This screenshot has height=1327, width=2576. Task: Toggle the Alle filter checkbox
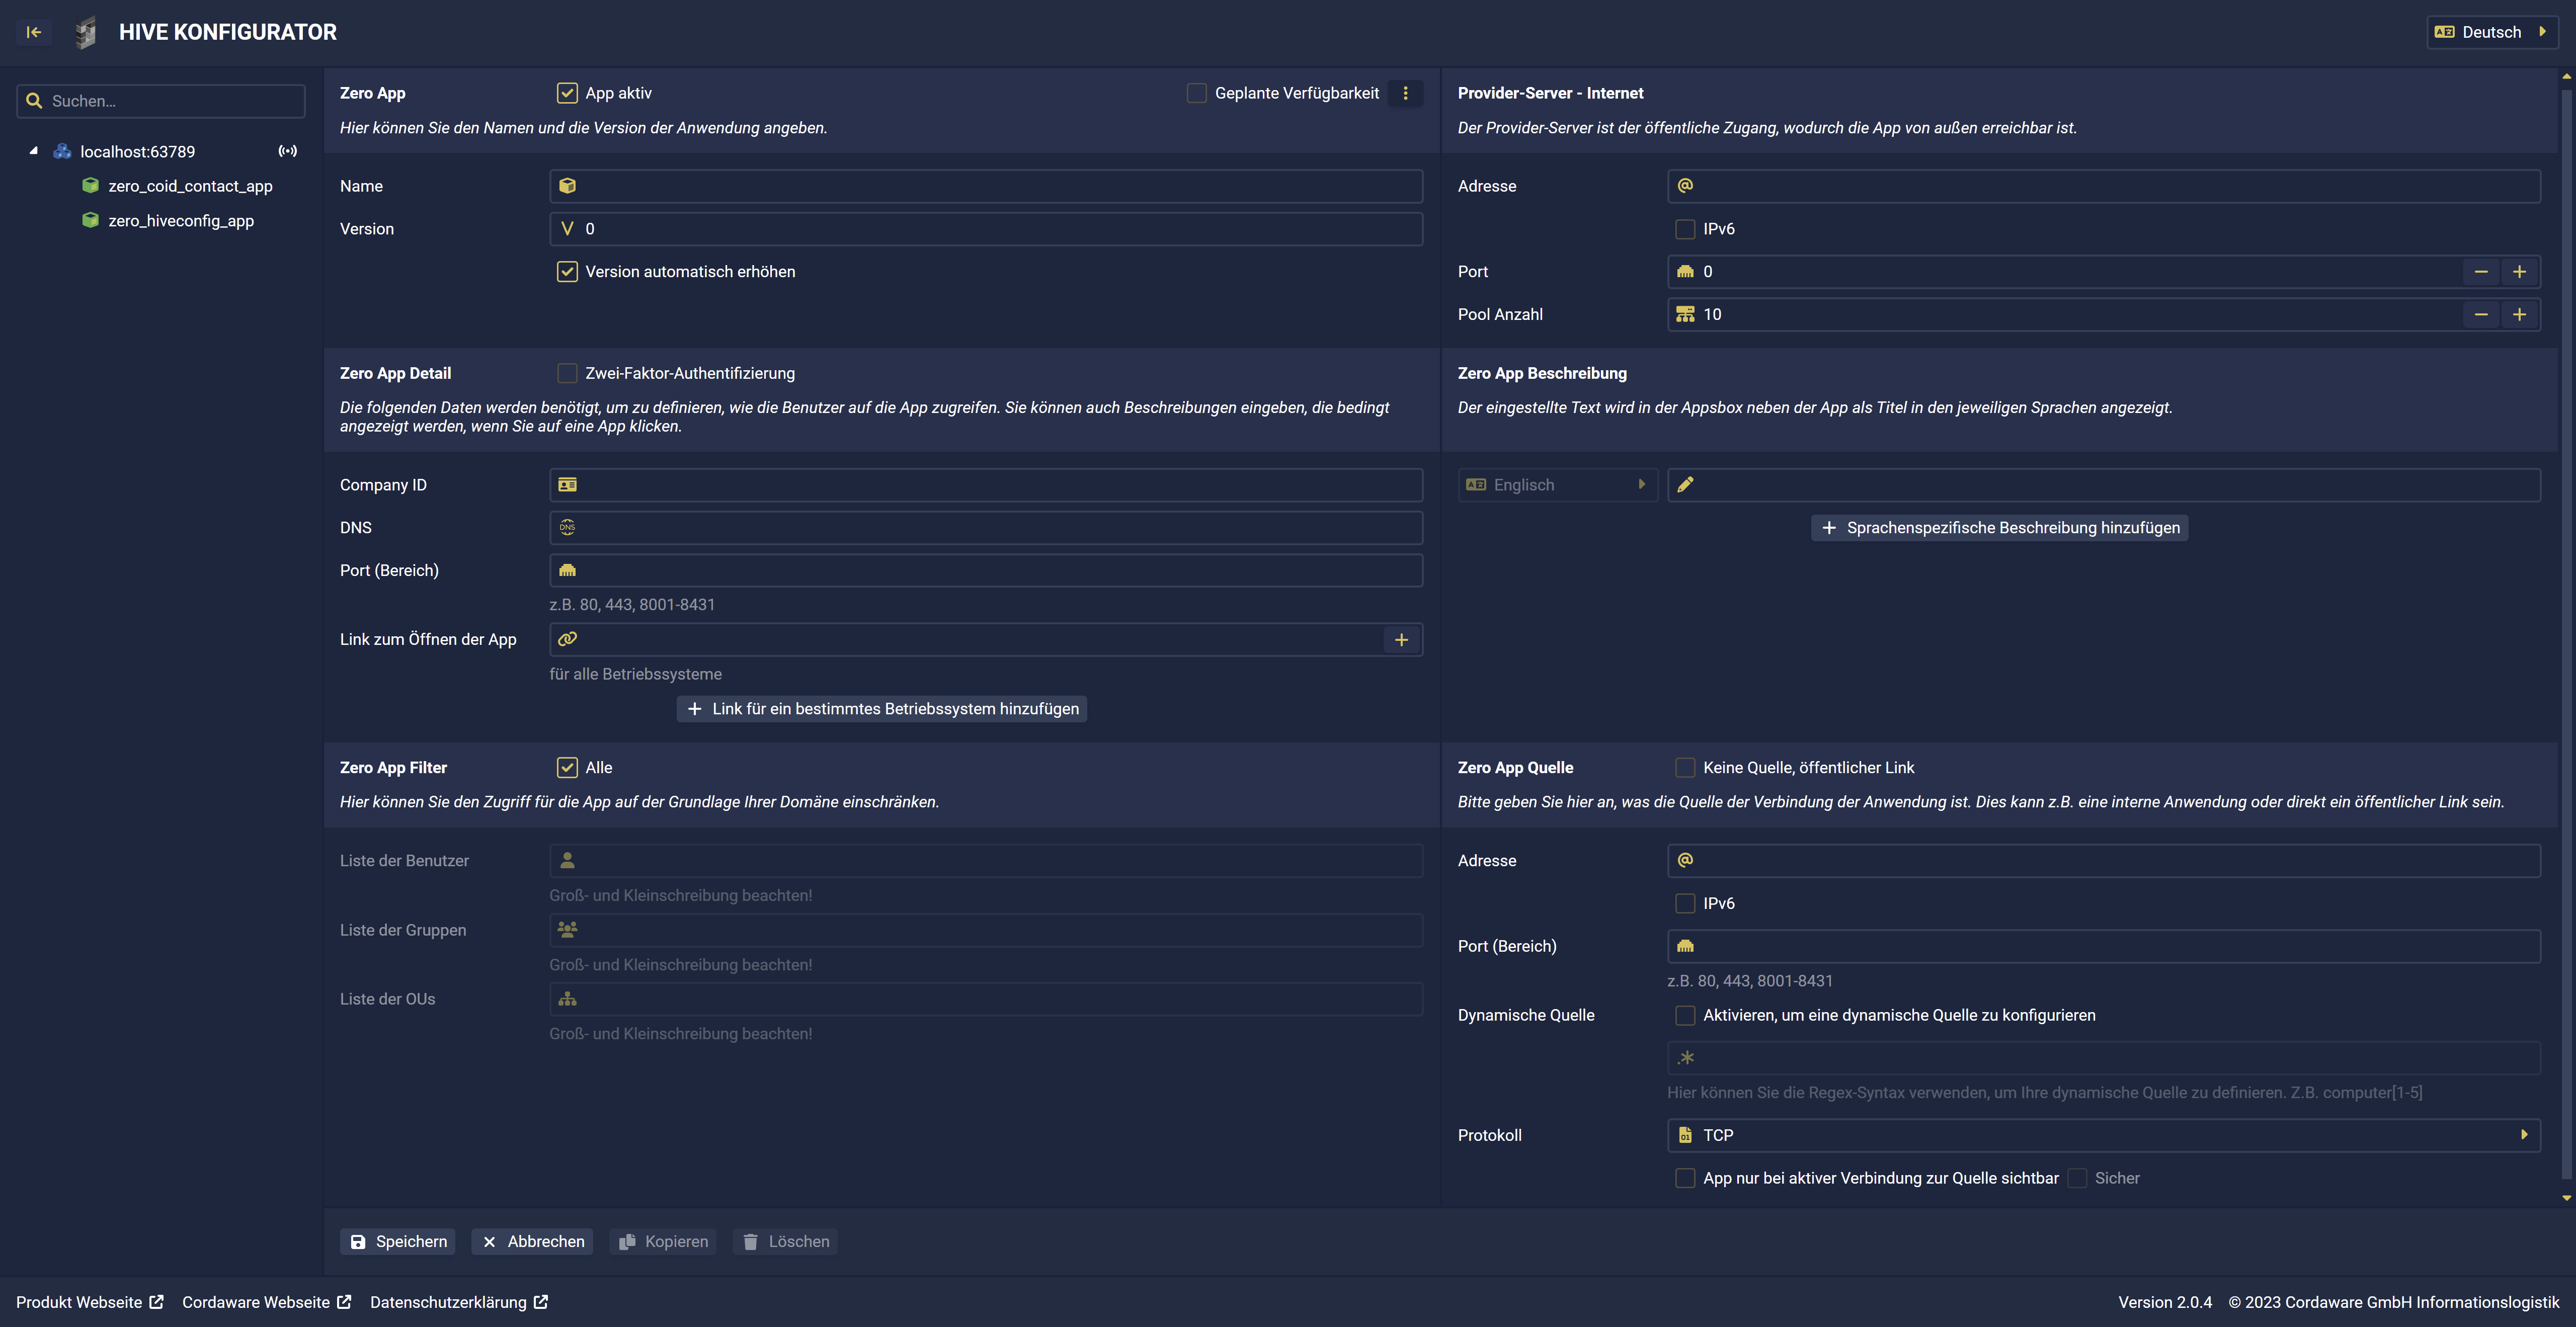(x=567, y=767)
